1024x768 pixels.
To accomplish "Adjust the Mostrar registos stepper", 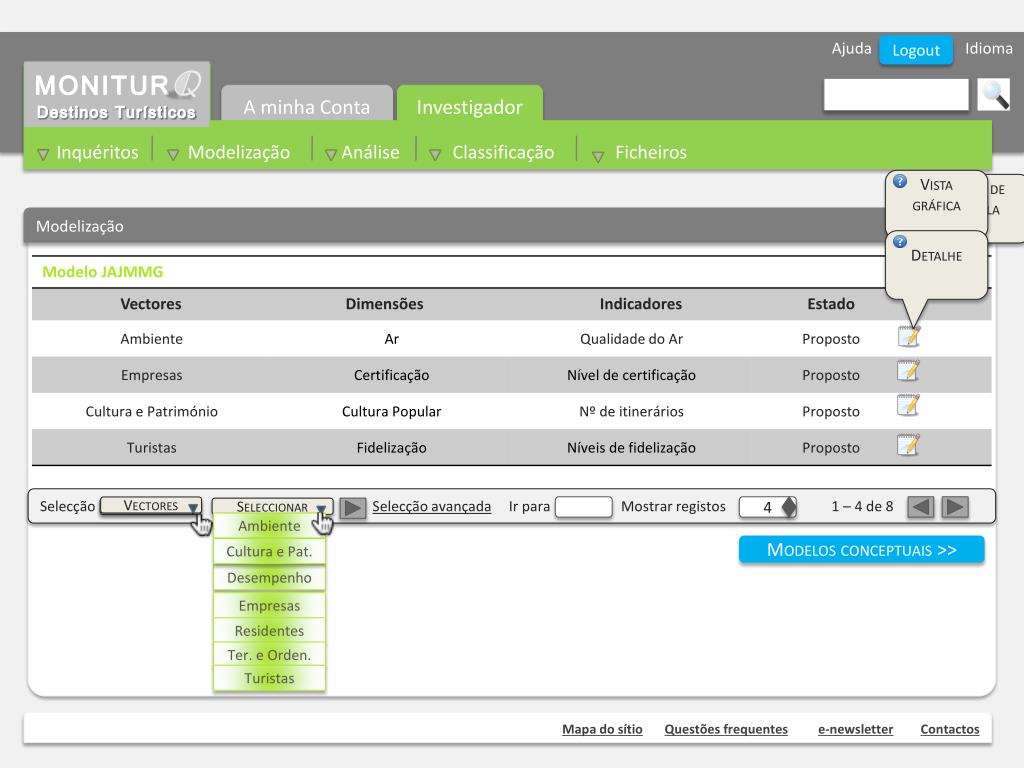I will pyautogui.click(x=789, y=507).
